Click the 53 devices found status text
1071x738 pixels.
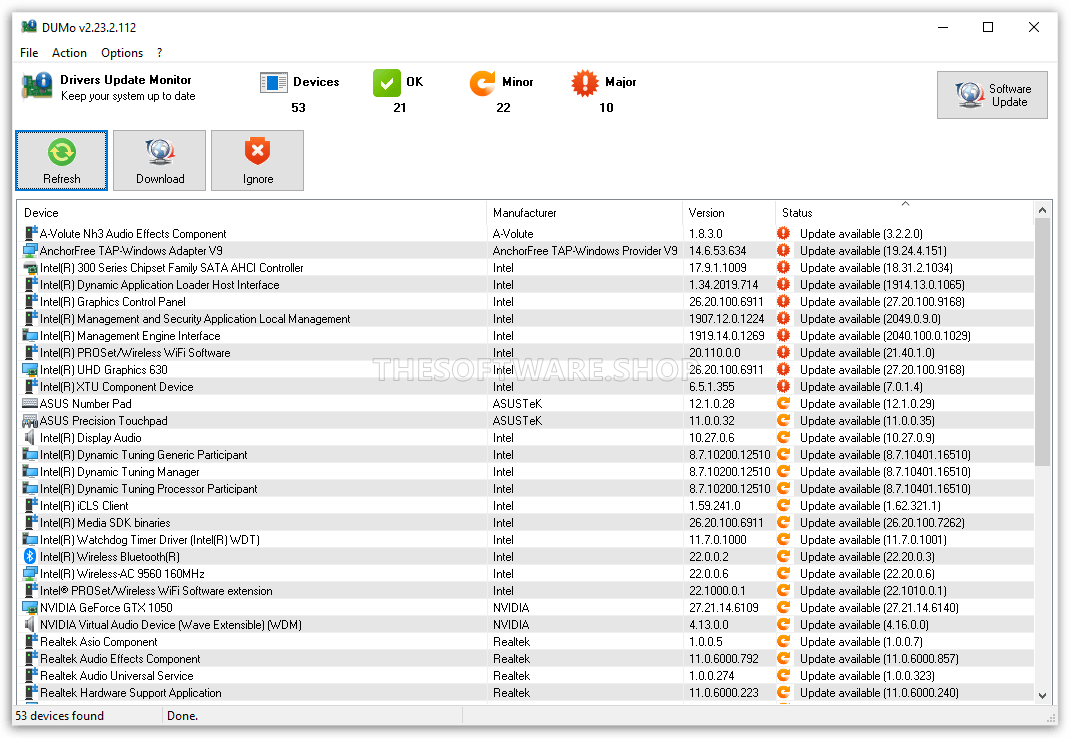coord(59,715)
